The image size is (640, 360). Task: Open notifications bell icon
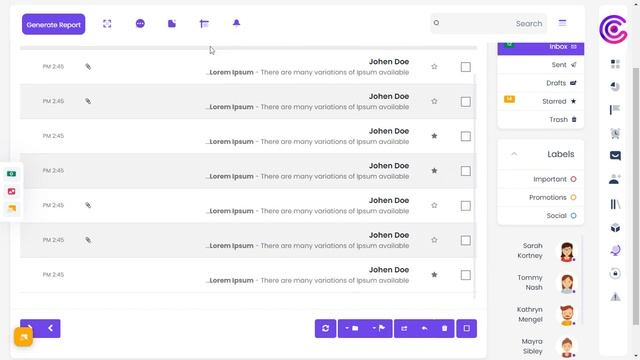(x=236, y=23)
